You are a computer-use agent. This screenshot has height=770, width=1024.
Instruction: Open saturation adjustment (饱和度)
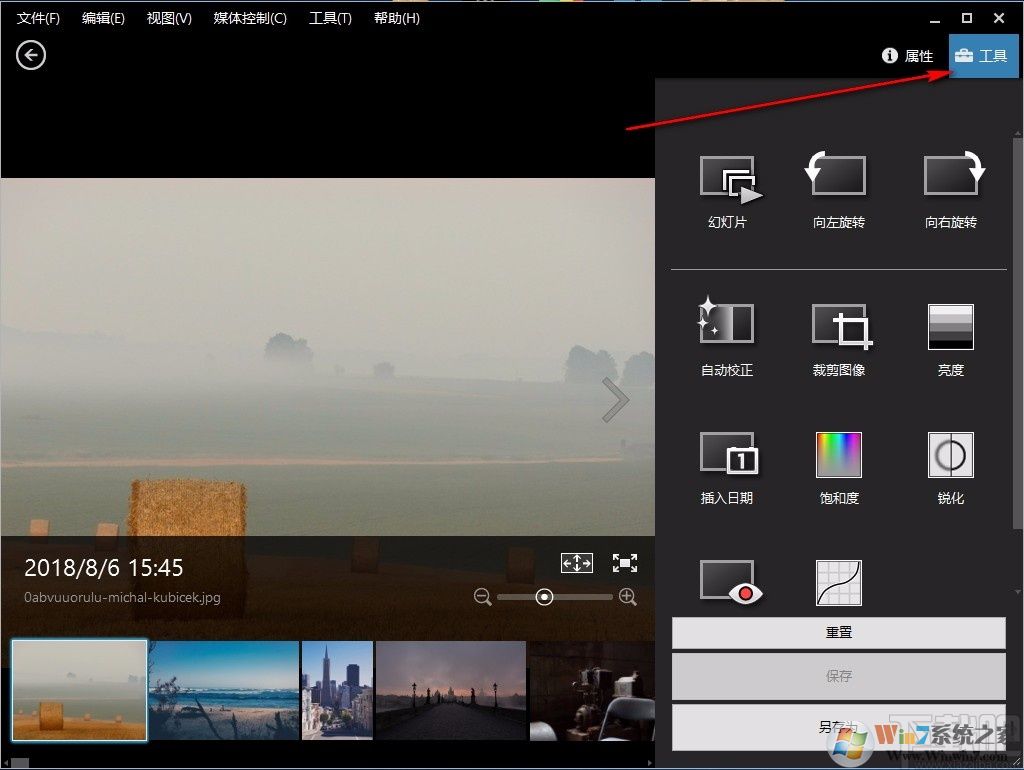pyautogui.click(x=839, y=468)
